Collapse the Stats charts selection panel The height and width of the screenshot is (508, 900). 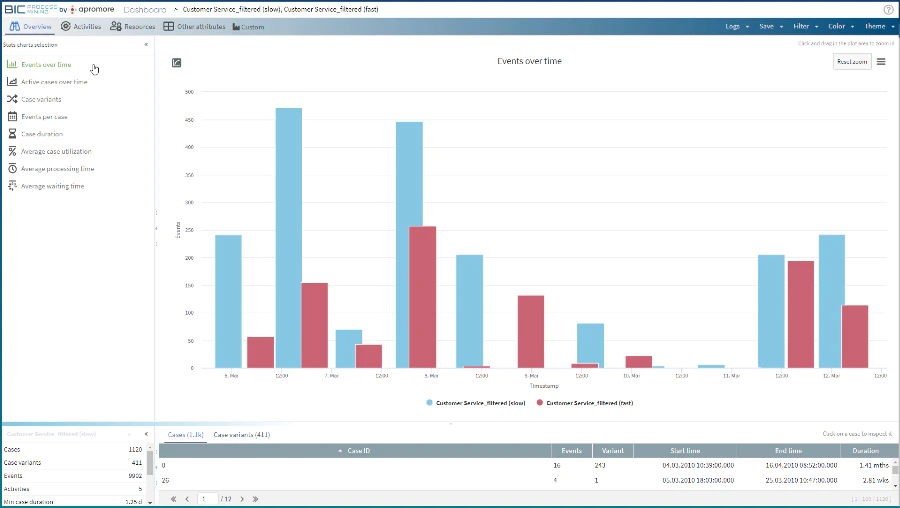coord(146,44)
